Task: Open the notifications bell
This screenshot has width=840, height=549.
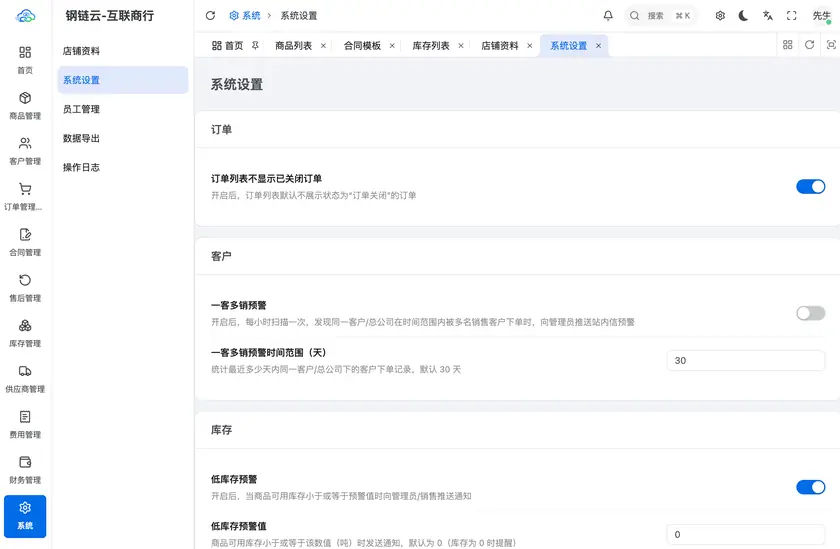Action: 608,16
